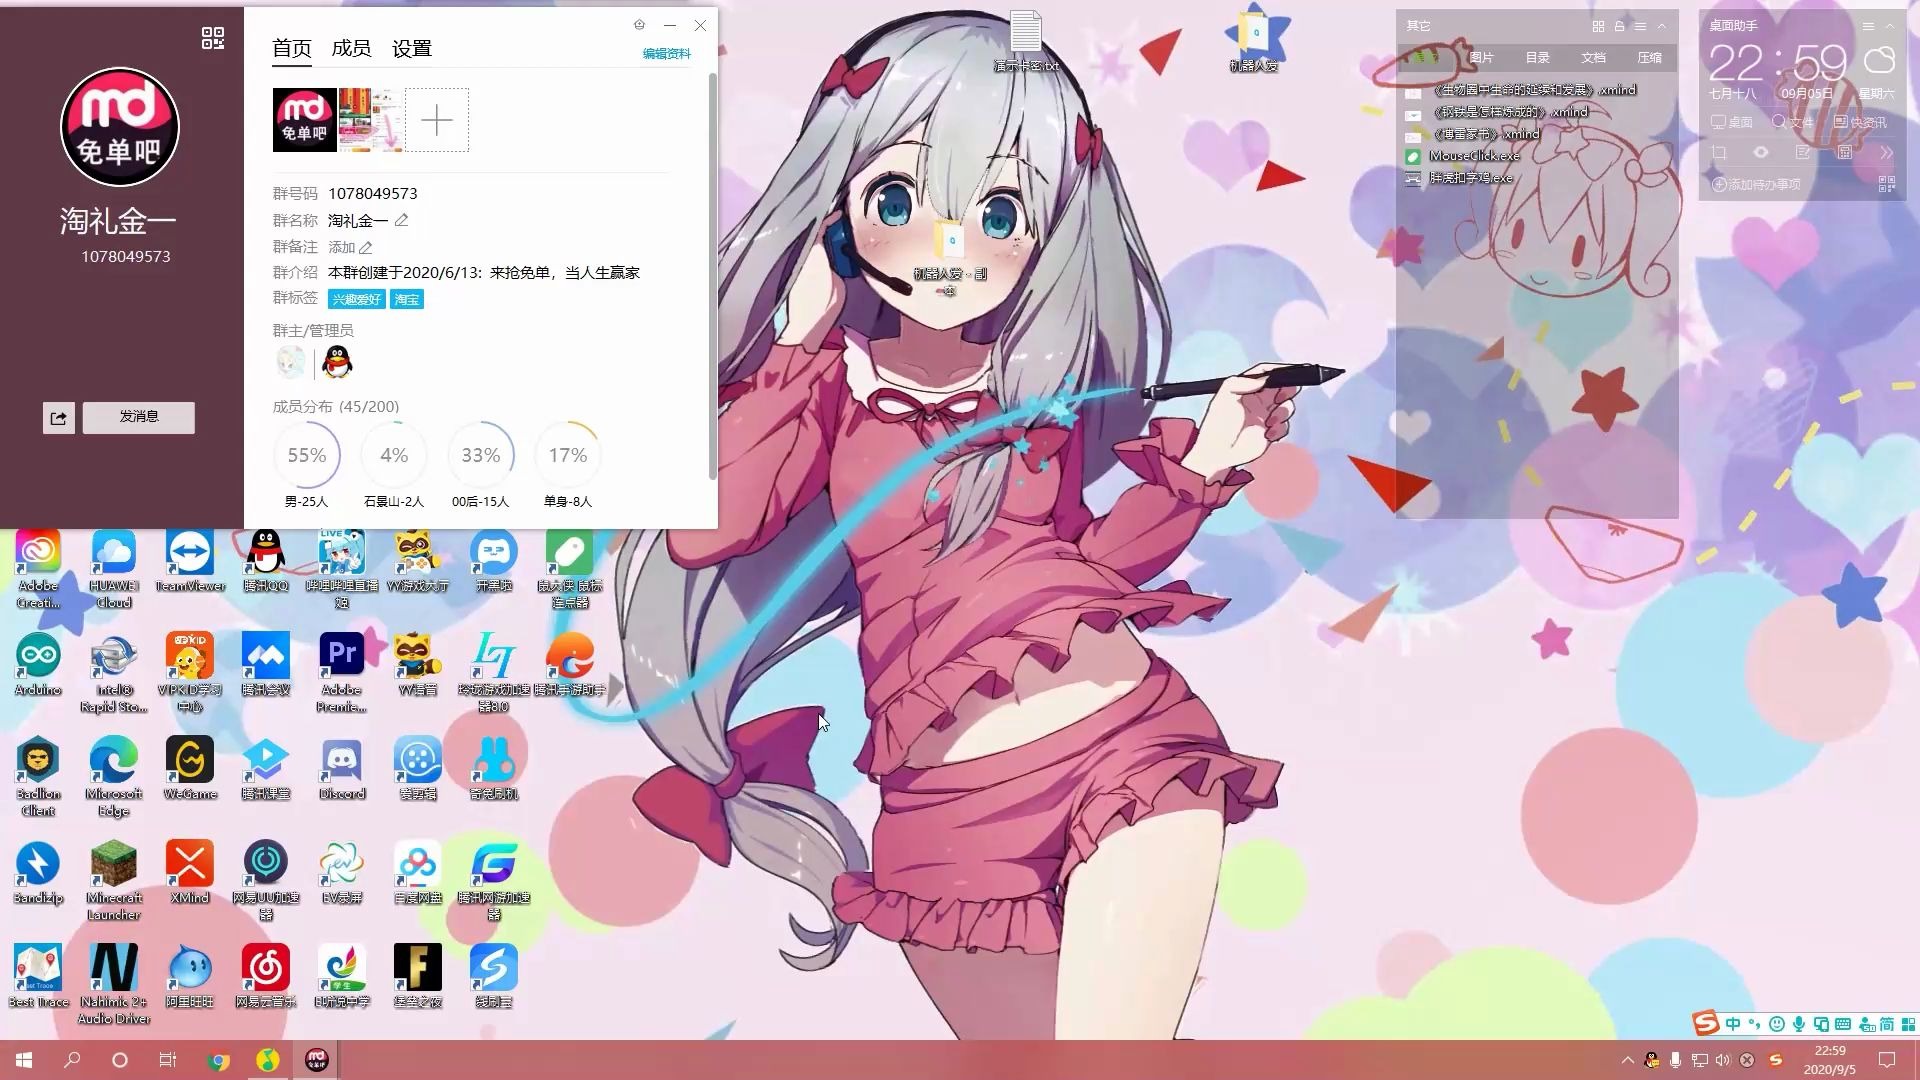
Task: Open the 桌面助手 menu icon
Action: pyautogui.click(x=1867, y=26)
